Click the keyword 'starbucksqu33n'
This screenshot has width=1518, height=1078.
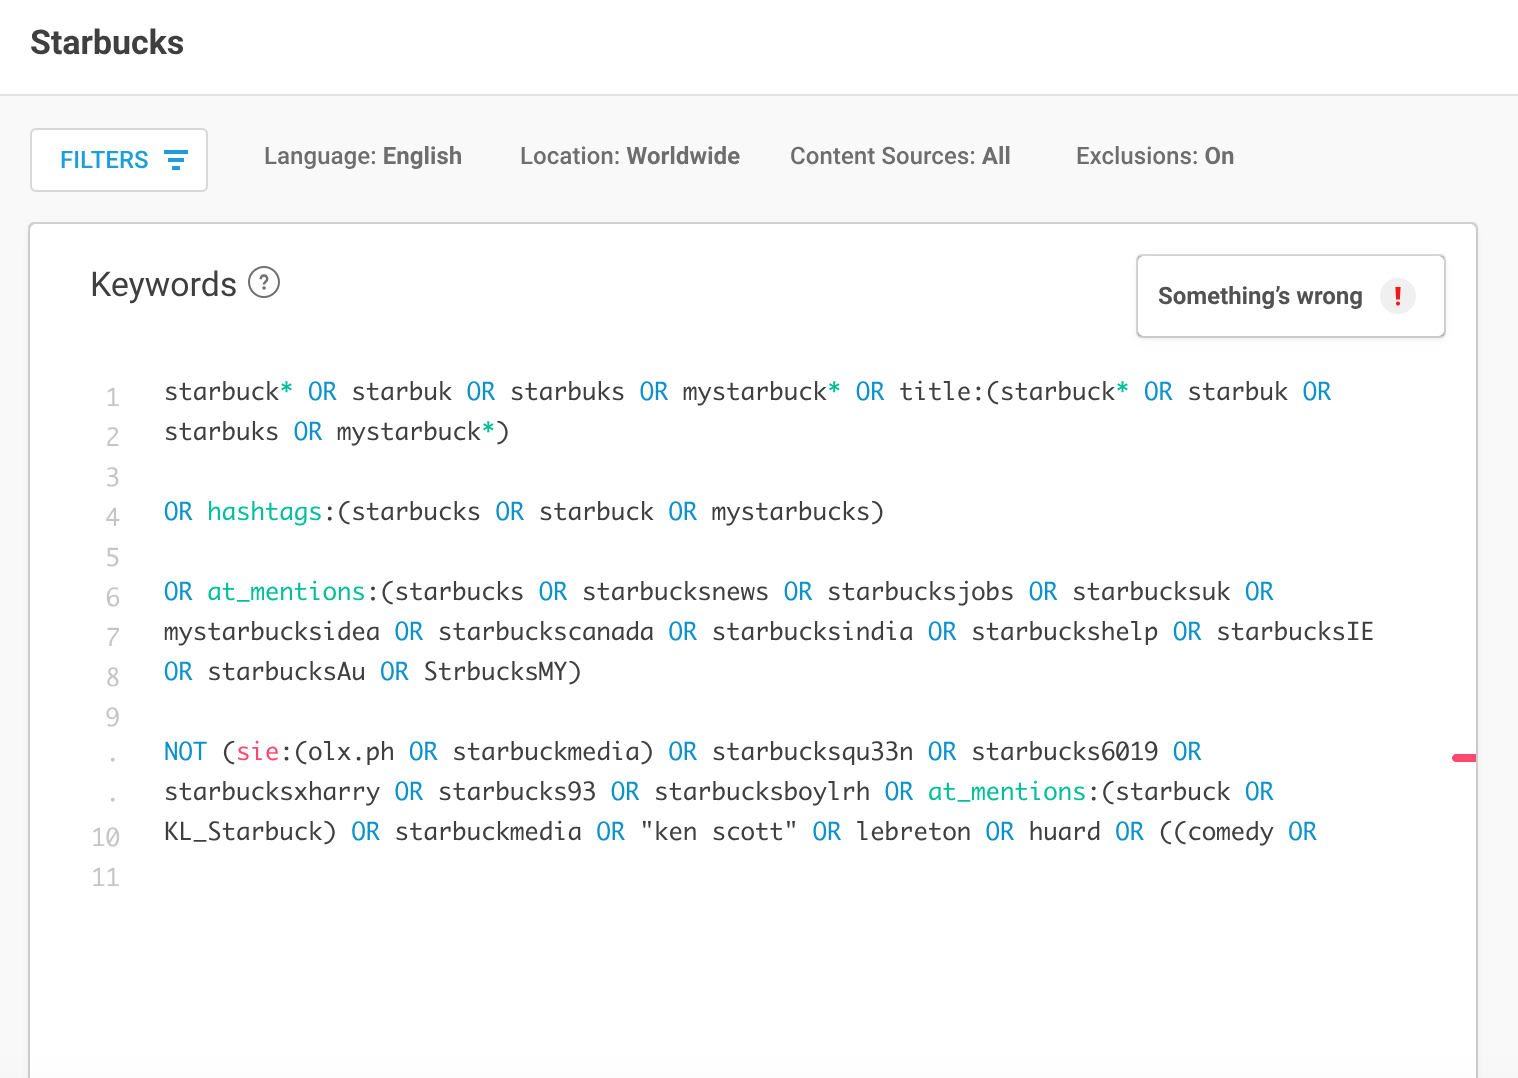click(x=813, y=752)
